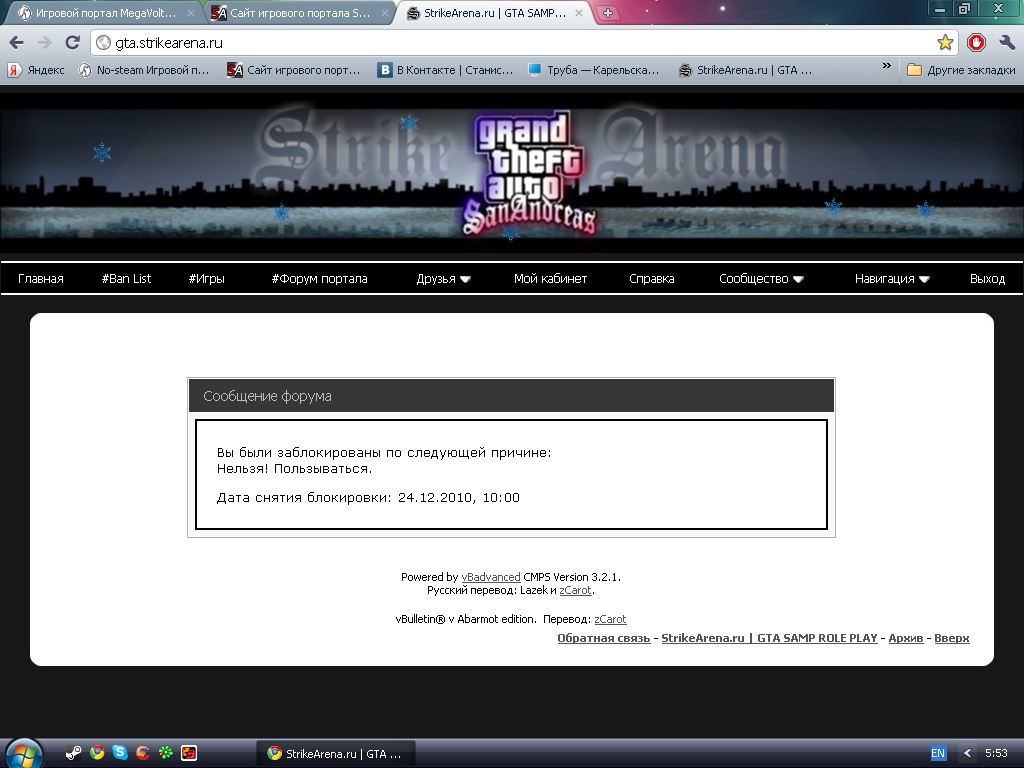This screenshot has width=1024, height=768.
Task: Go back using the browser back arrow
Action: click(17, 43)
